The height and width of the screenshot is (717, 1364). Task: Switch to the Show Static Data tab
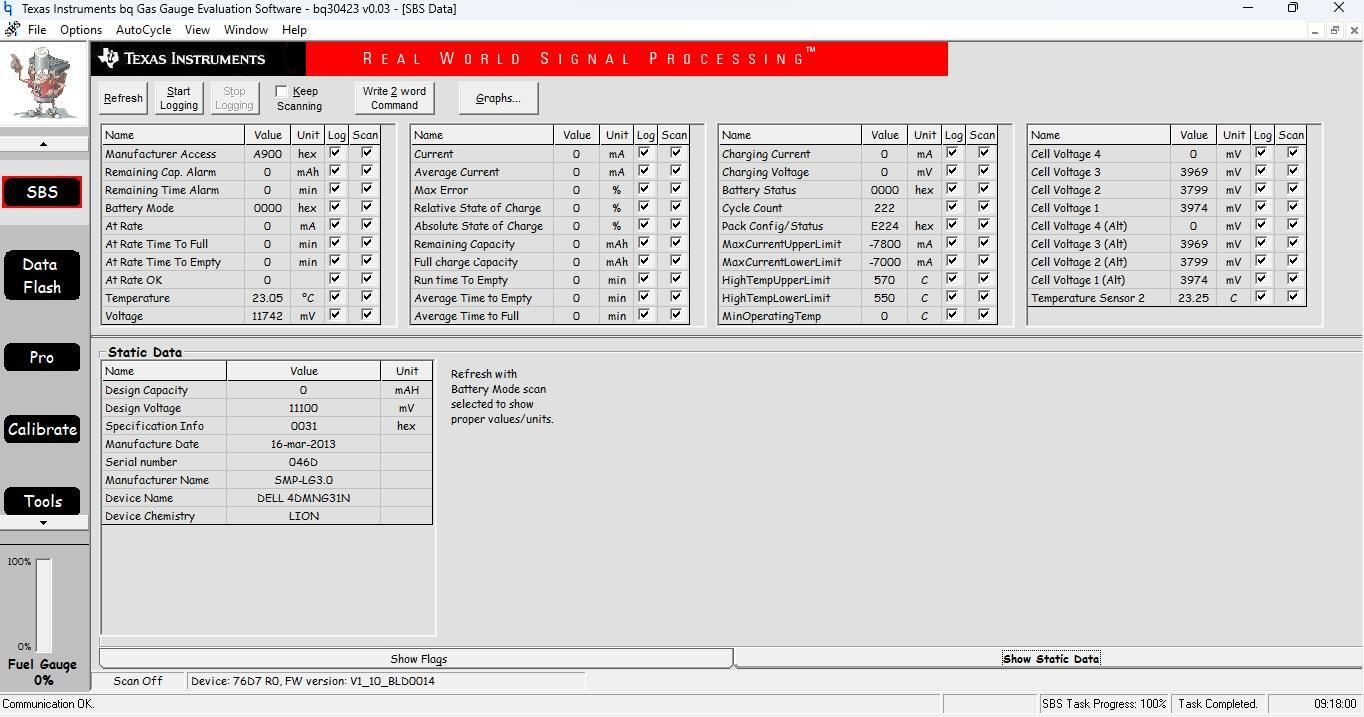tap(1050, 658)
